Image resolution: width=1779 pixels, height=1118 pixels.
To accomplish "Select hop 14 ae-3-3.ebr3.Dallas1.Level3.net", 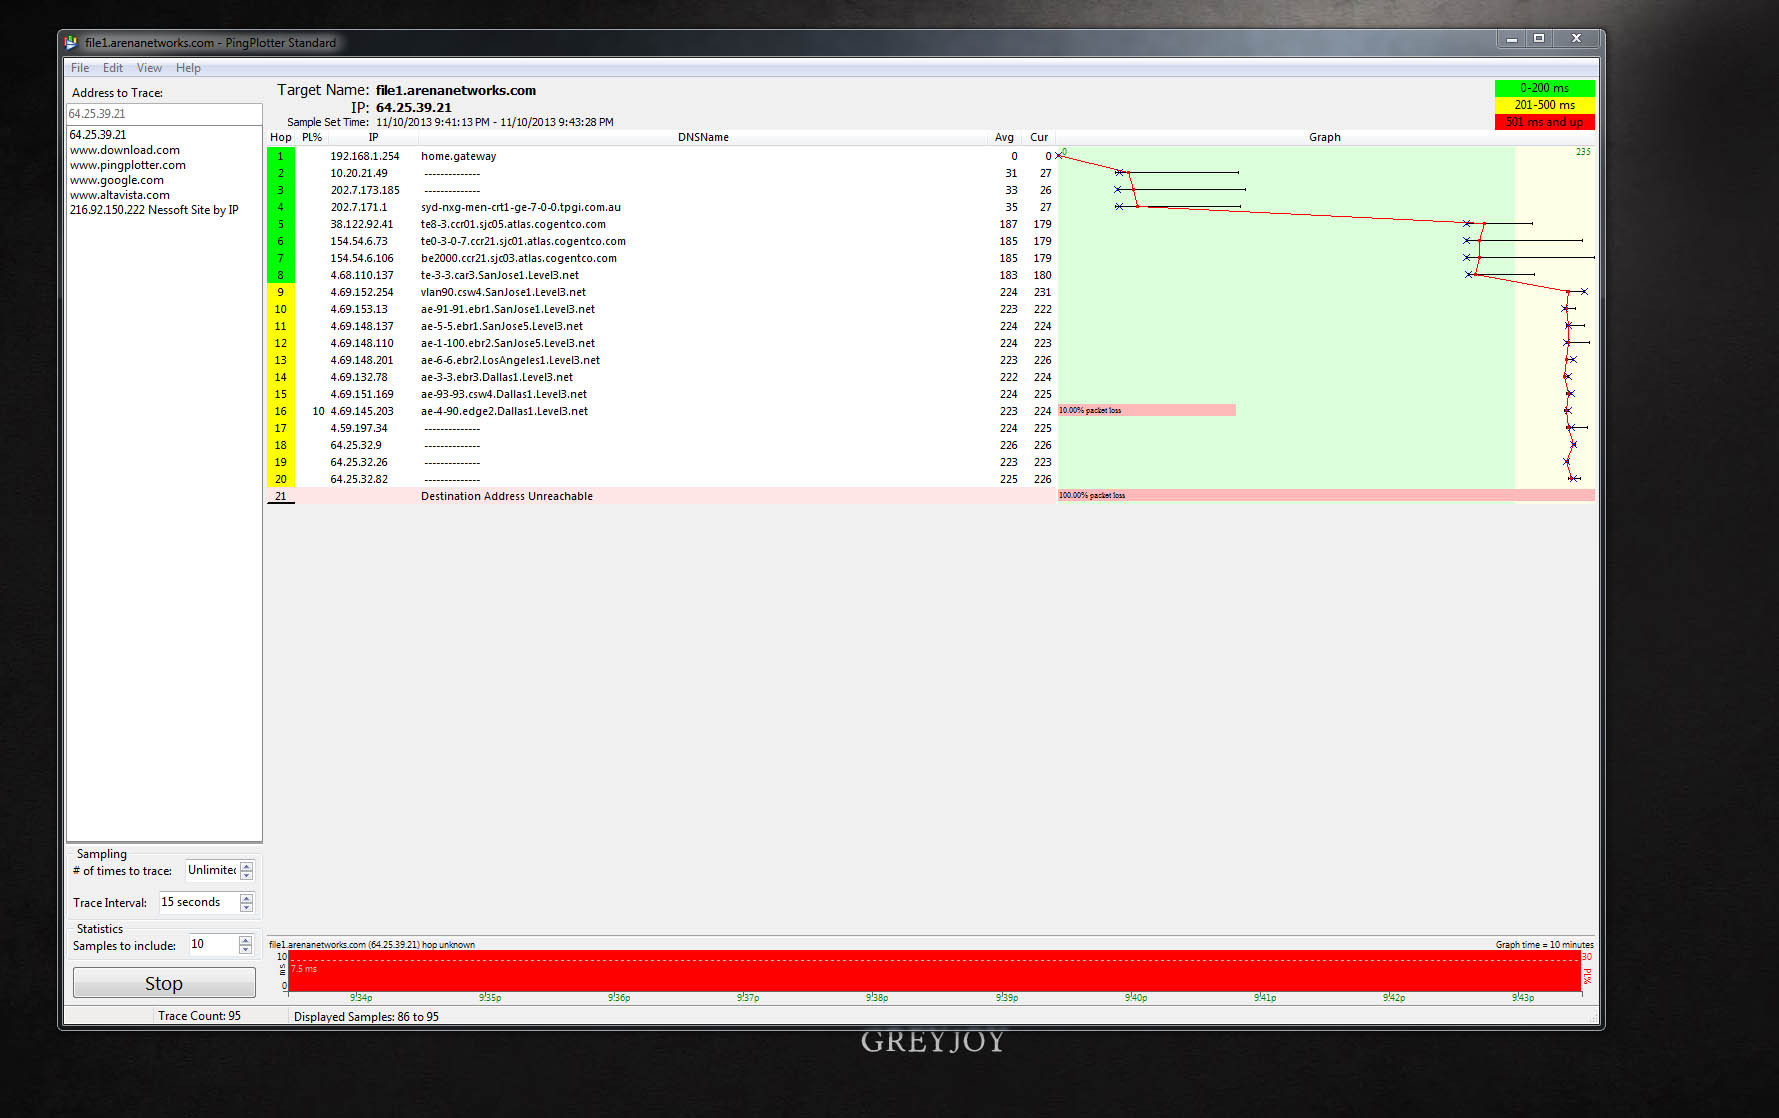I will tap(497, 377).
